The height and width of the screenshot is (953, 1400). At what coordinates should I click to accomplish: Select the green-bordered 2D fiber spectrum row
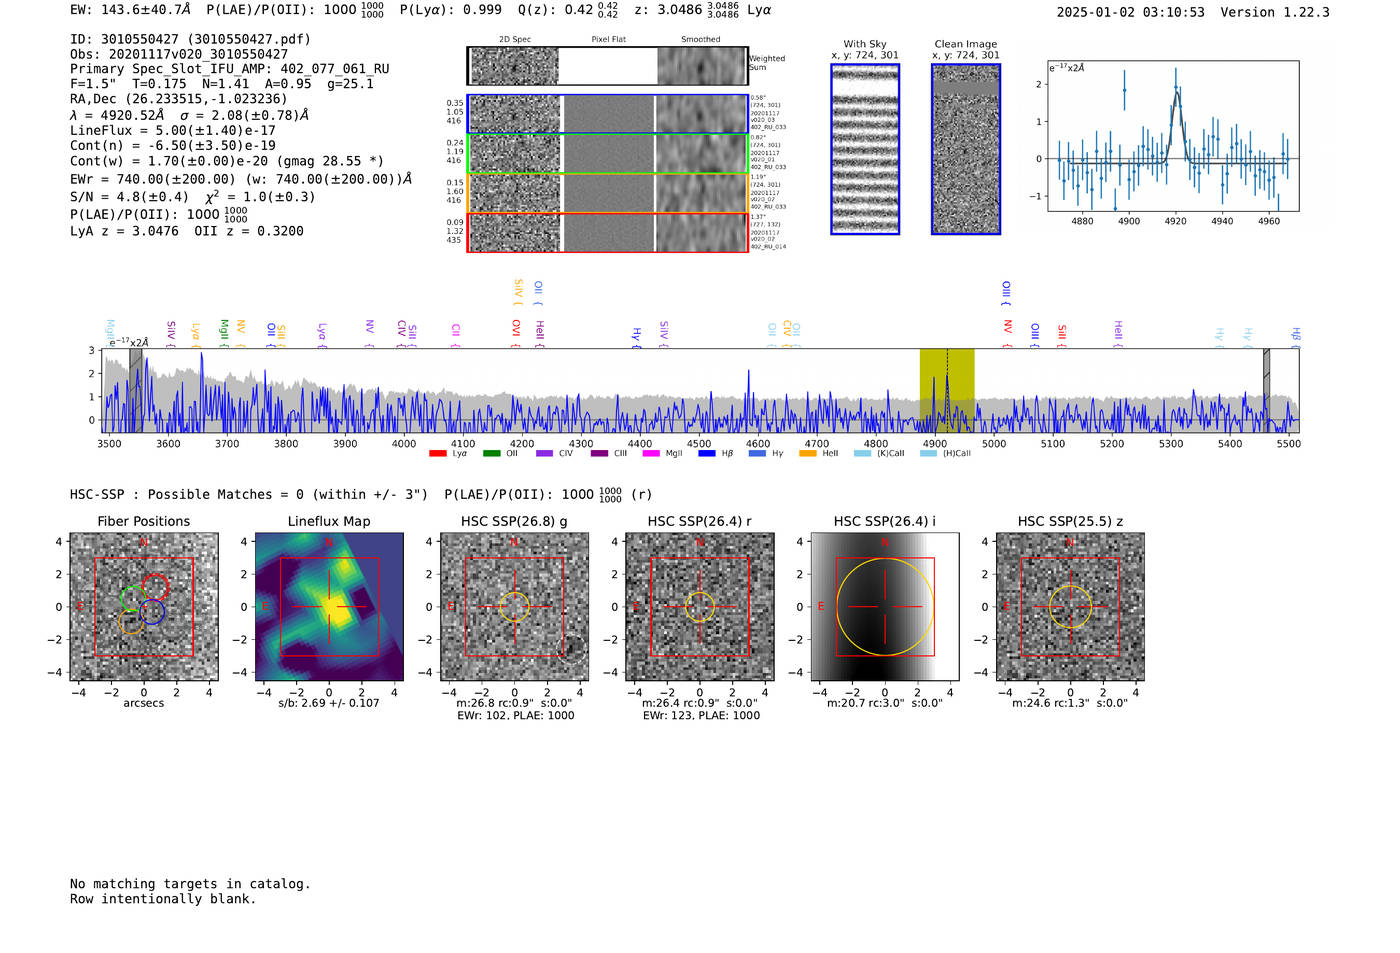tap(608, 153)
